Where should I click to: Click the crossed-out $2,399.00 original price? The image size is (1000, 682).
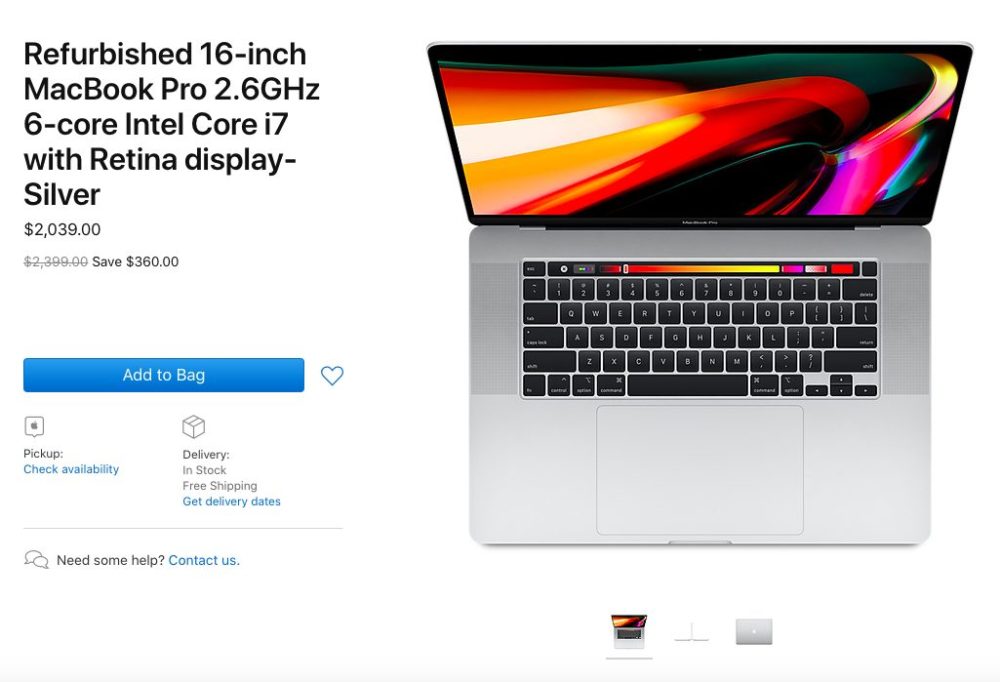(55, 262)
